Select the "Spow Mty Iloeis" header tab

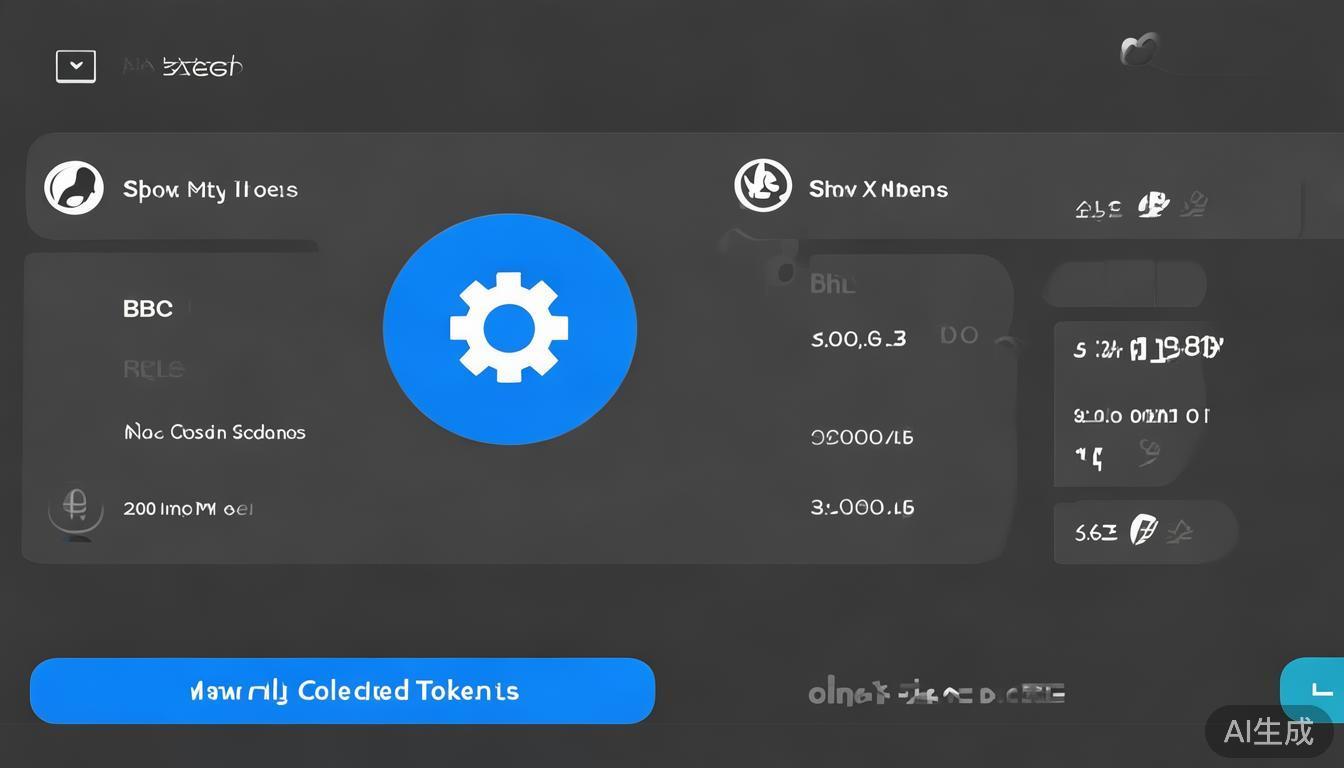[210, 189]
